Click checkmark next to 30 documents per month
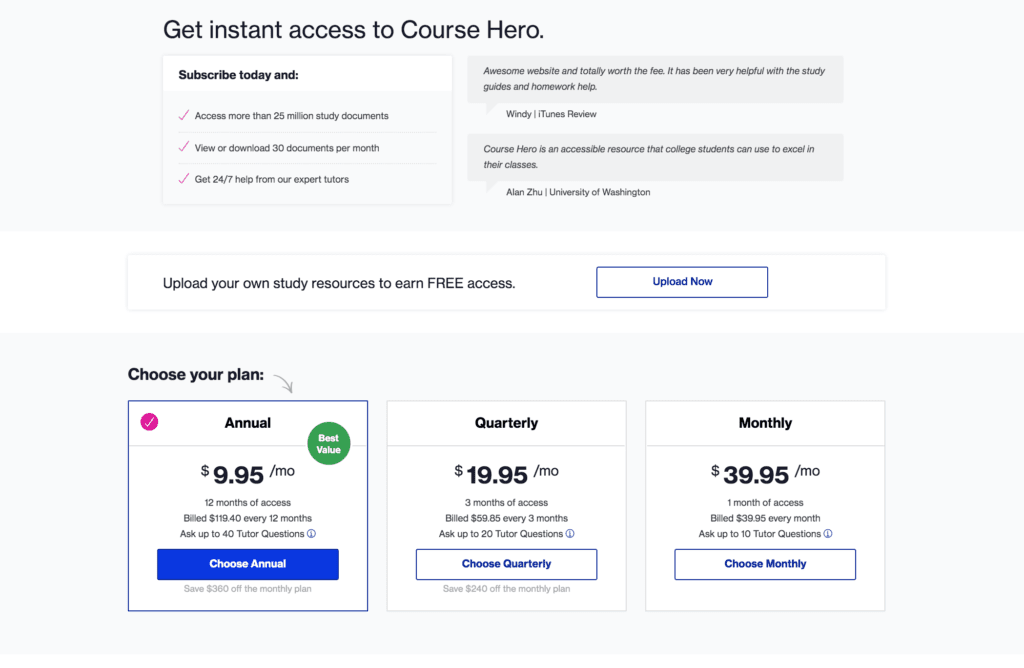Viewport: 1024px width, 668px height. pos(183,147)
